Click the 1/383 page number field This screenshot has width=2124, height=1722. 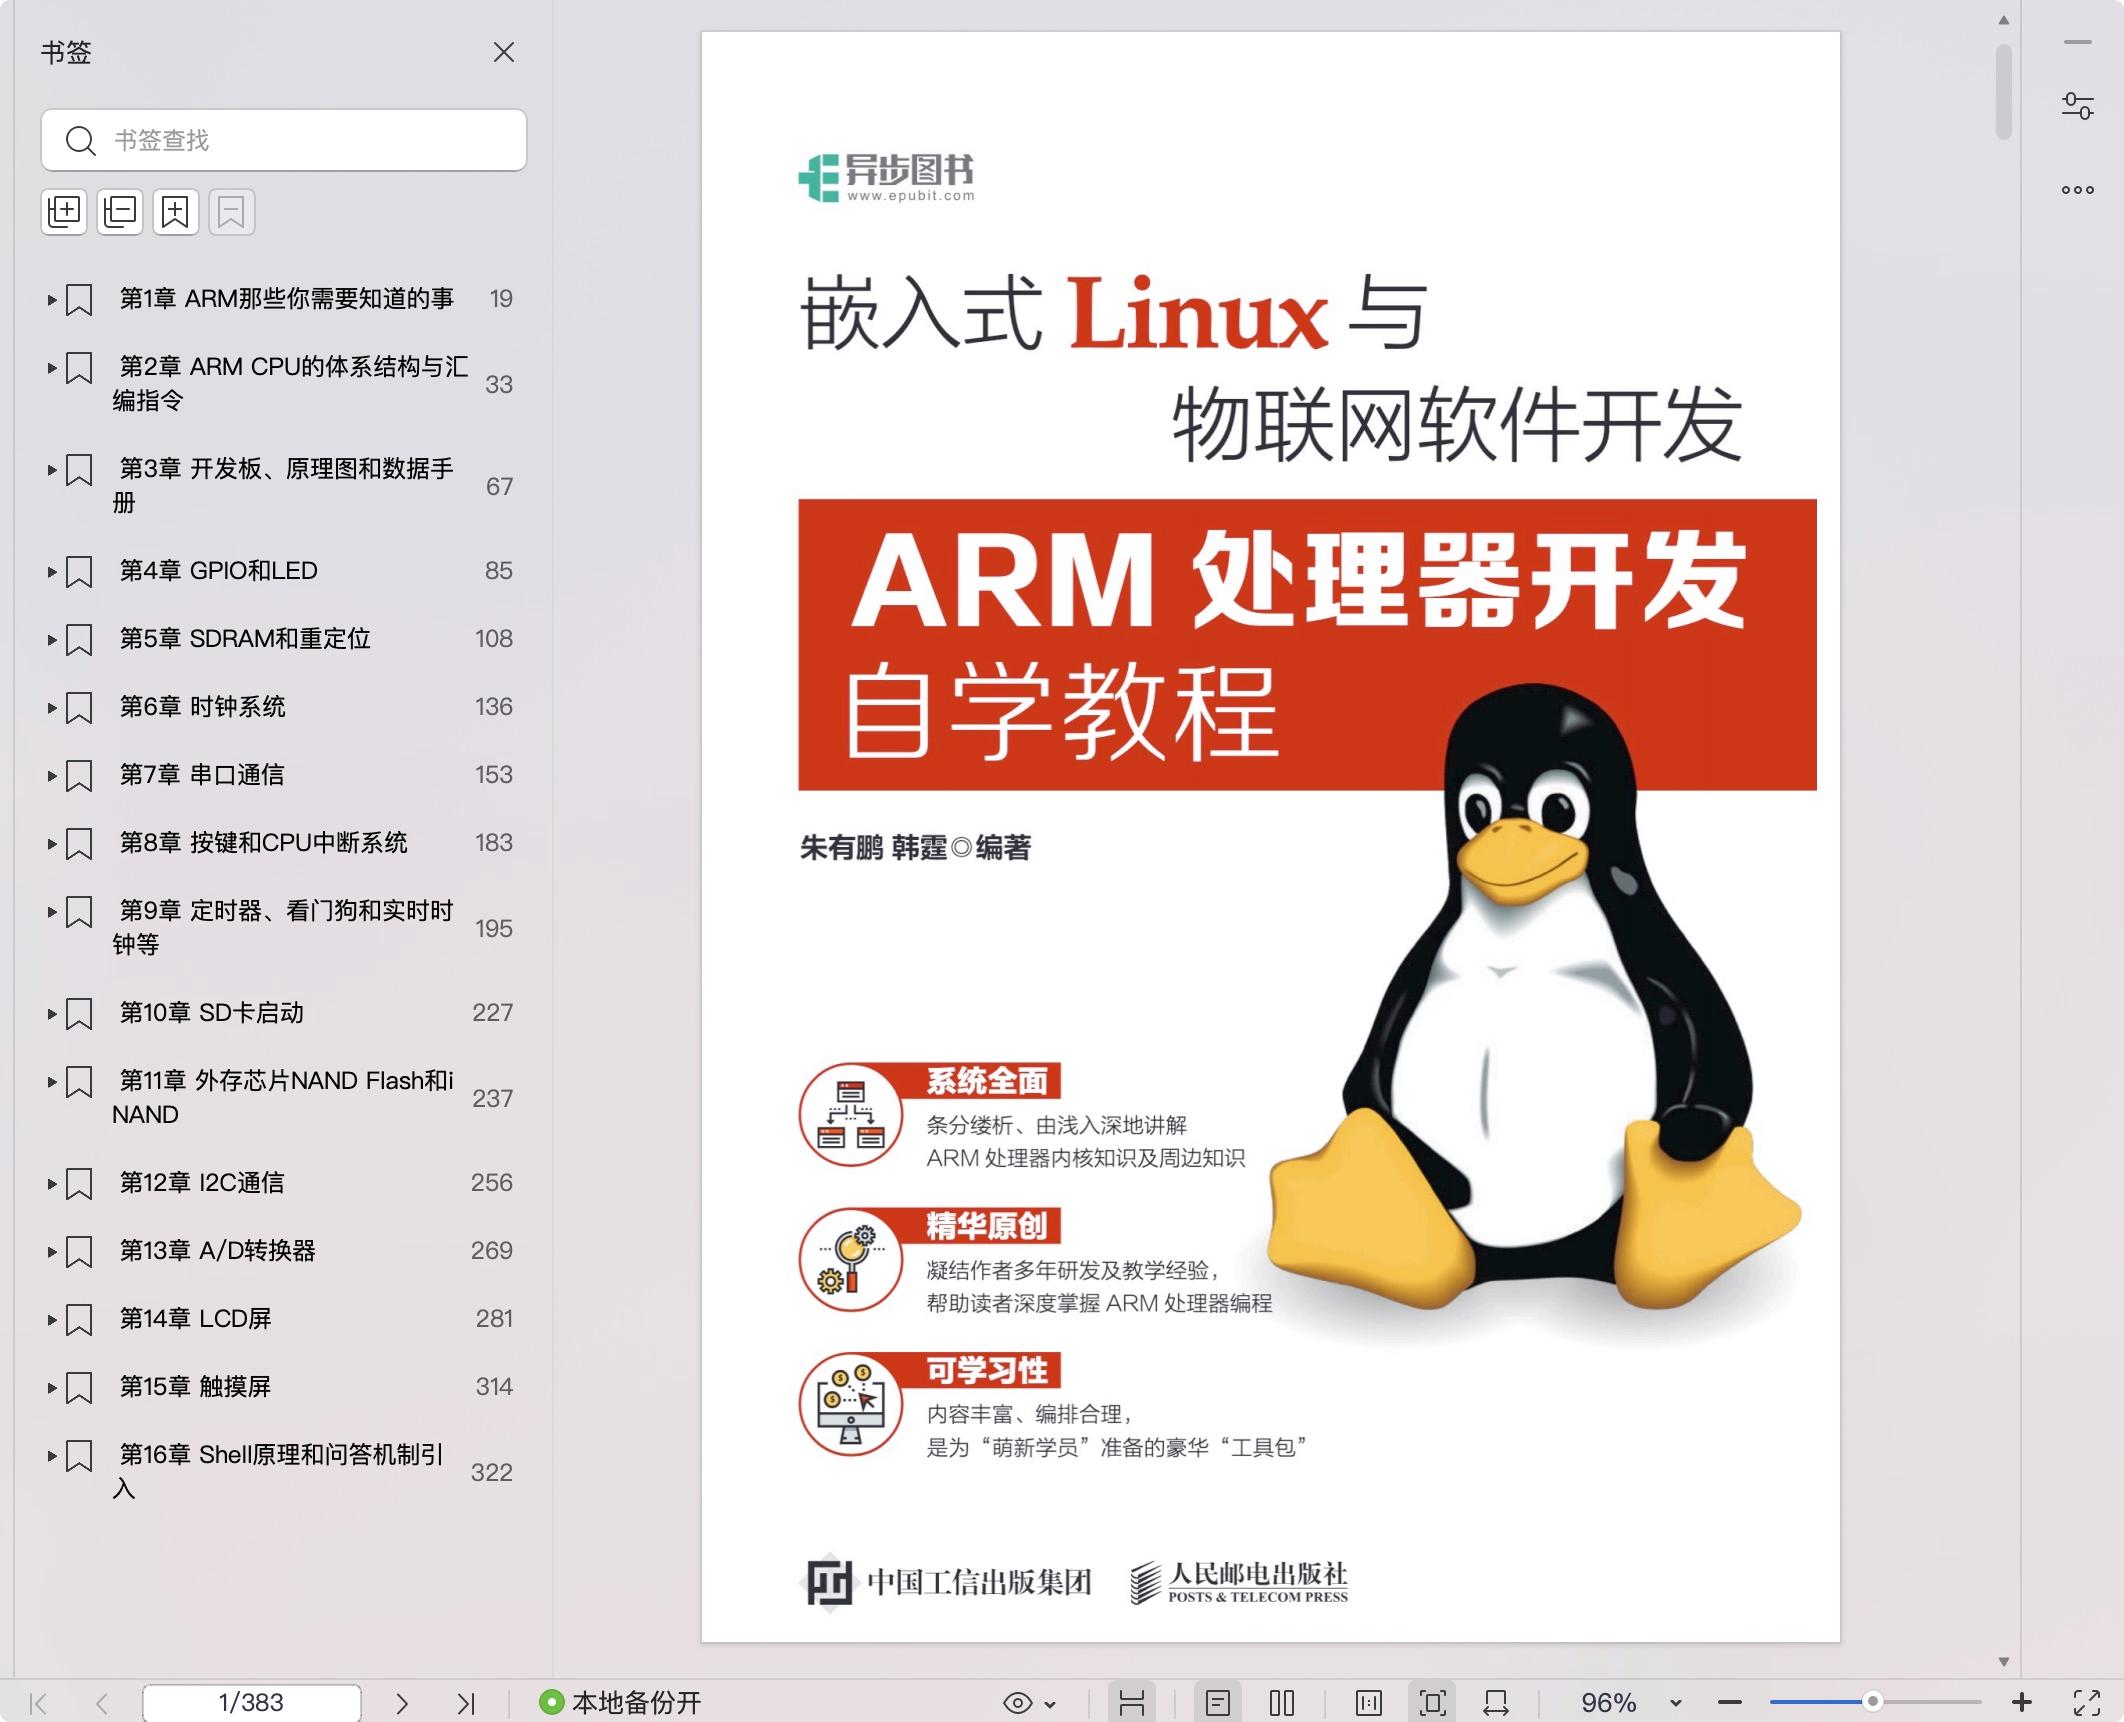(x=251, y=1703)
